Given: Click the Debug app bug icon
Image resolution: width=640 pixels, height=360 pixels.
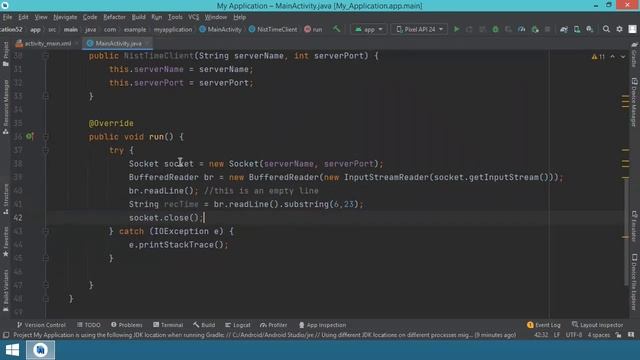Looking at the screenshot, I should [495, 29].
